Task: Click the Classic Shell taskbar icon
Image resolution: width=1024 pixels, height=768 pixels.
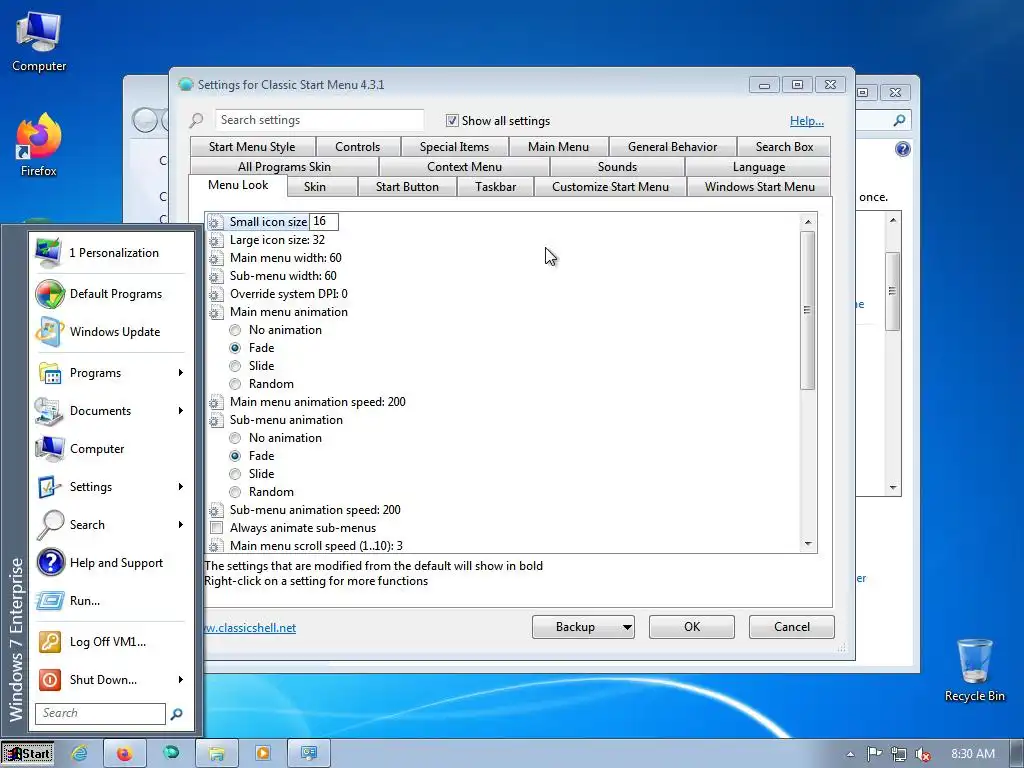Action: coord(171,753)
